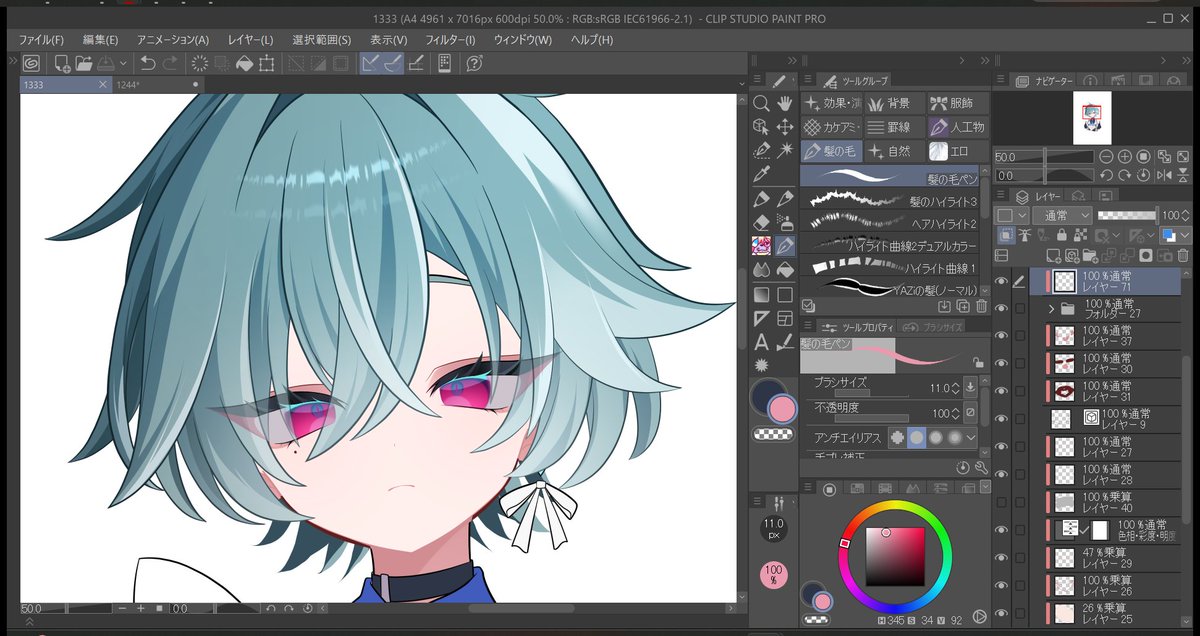Select 髪の毛 sub tool group
The image size is (1200, 636).
pyautogui.click(x=832, y=151)
